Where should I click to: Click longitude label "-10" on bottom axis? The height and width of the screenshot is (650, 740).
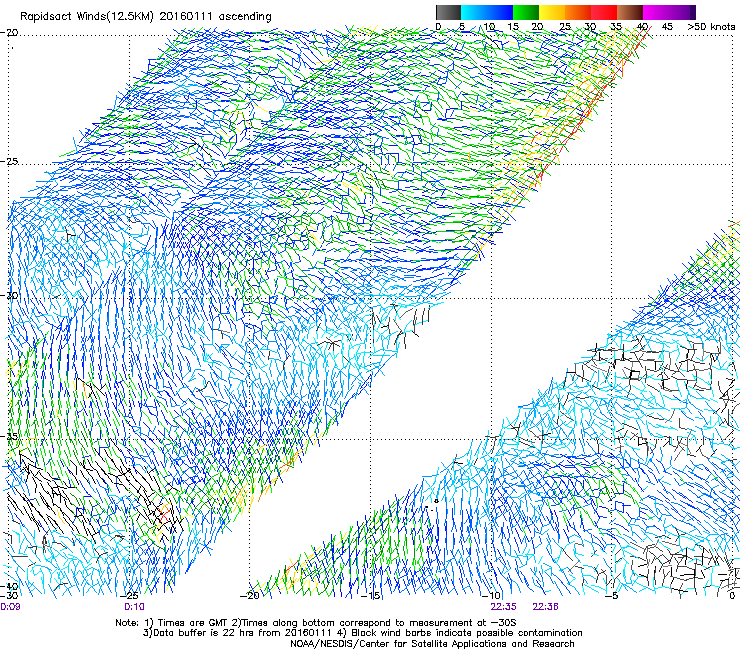[491, 596]
